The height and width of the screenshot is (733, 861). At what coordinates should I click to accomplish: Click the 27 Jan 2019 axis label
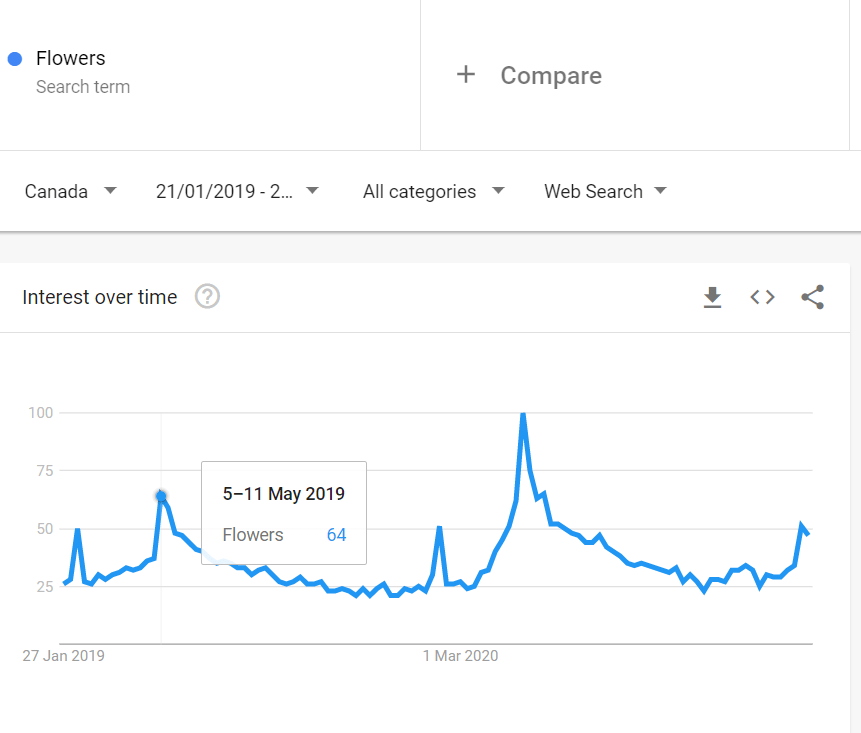[x=63, y=656]
